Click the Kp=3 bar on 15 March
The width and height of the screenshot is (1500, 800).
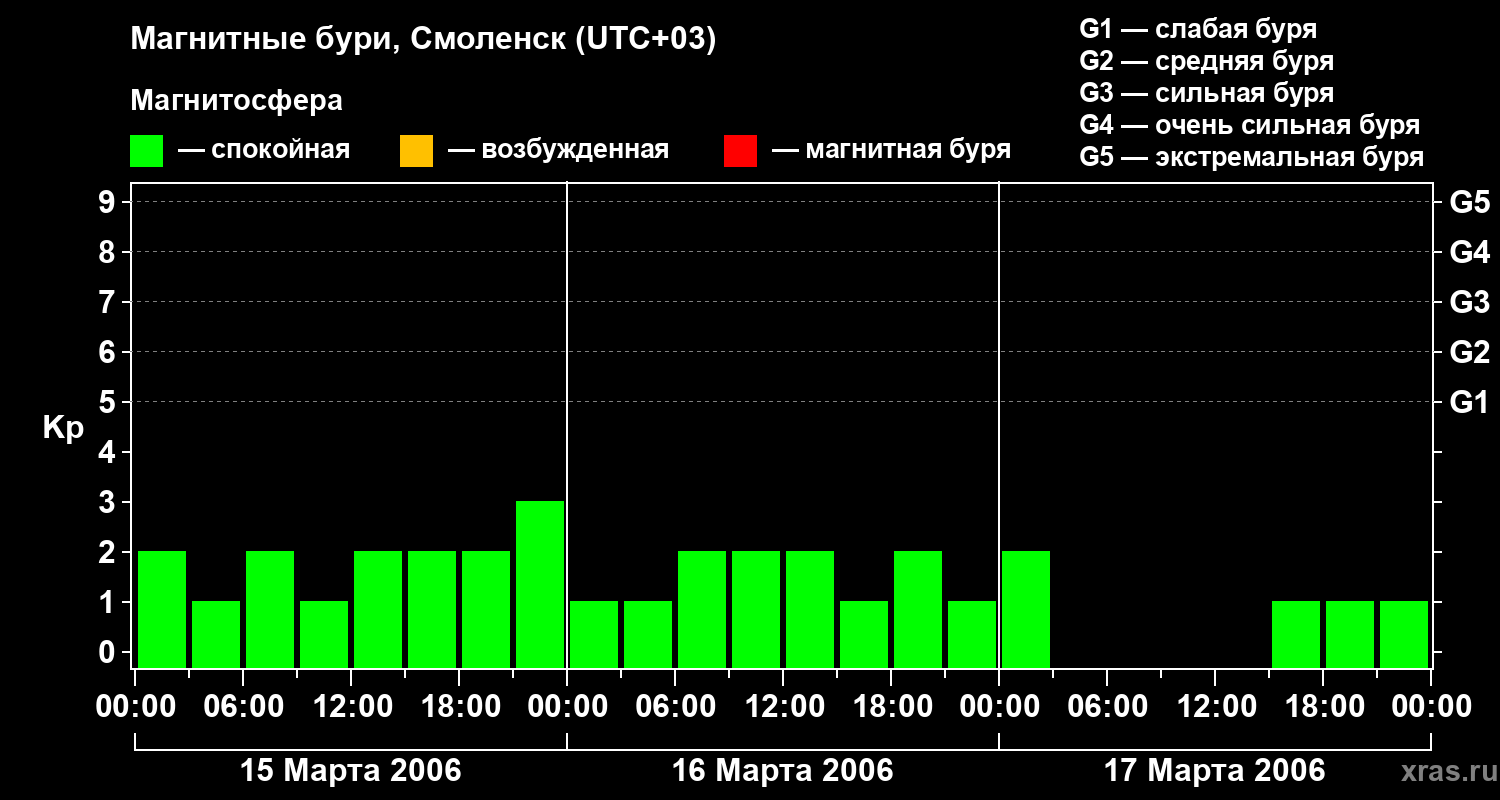[540, 584]
